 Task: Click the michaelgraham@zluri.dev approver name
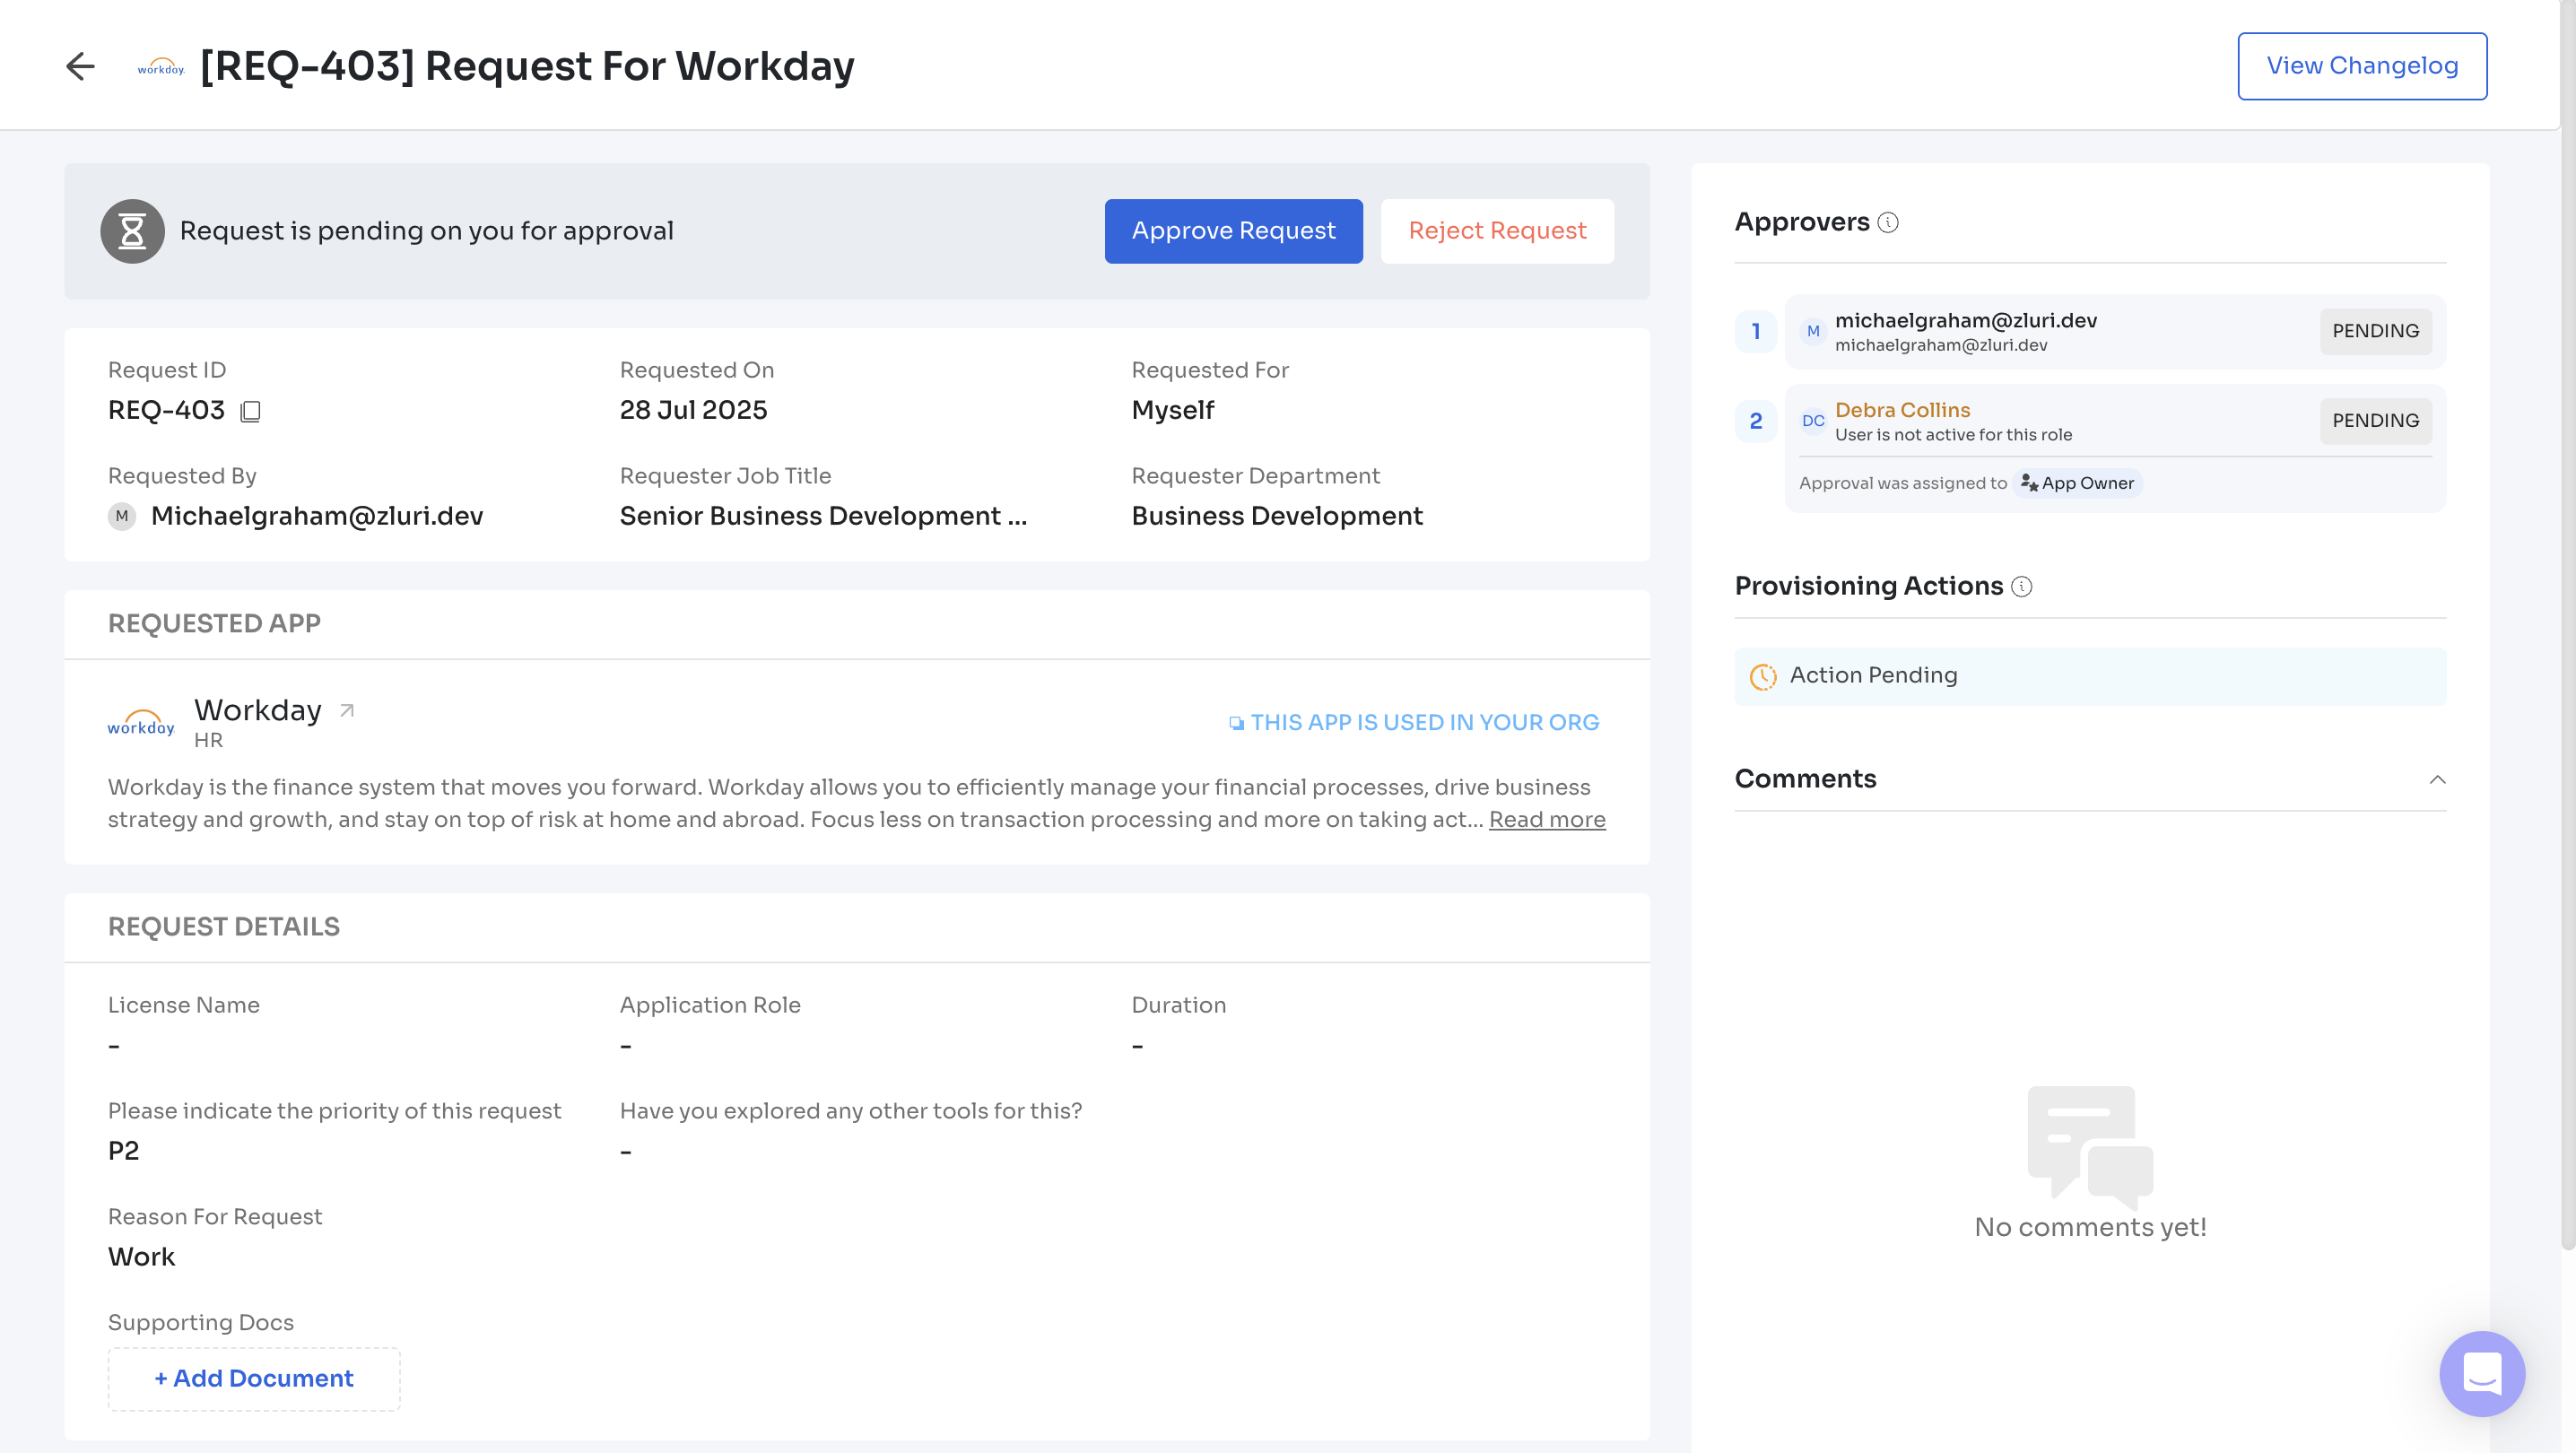[x=1965, y=320]
